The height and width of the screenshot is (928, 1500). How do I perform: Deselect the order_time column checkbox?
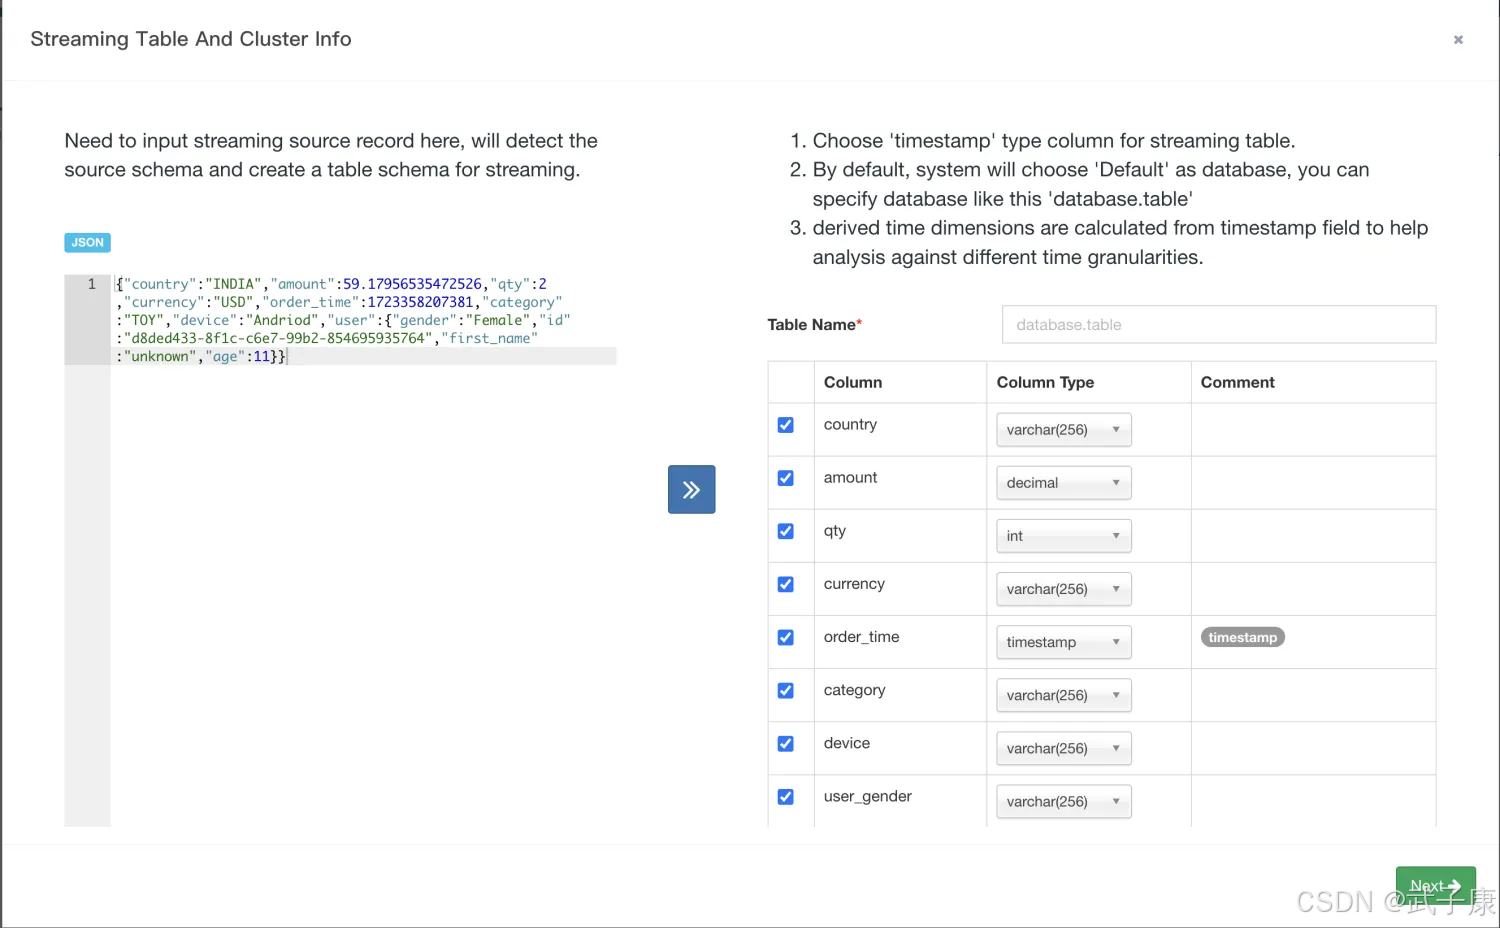pos(786,637)
